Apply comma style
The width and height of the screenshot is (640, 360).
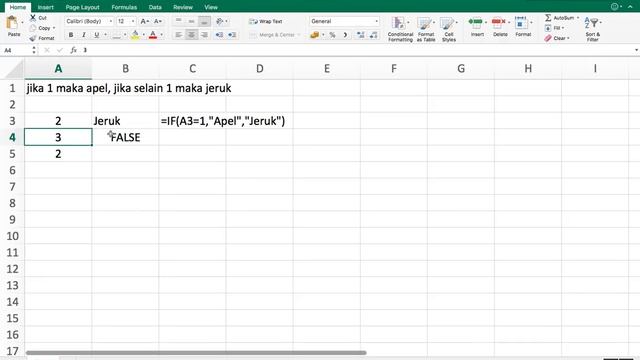click(345, 35)
